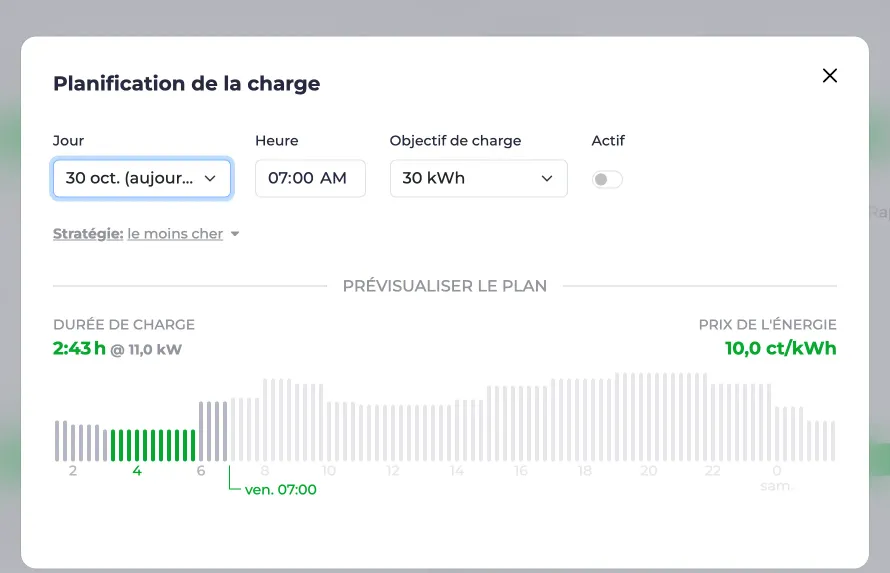Click the Stratégie arrow icon
The width and height of the screenshot is (890, 573).
[x=235, y=234]
